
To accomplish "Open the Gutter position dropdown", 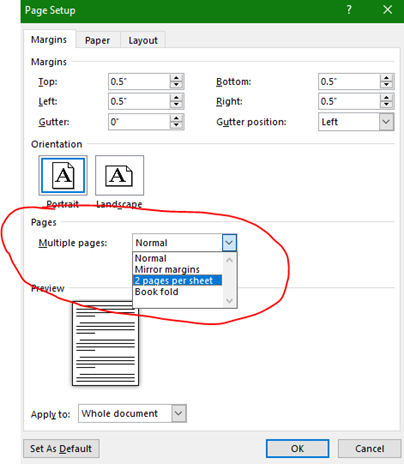I will 386,122.
